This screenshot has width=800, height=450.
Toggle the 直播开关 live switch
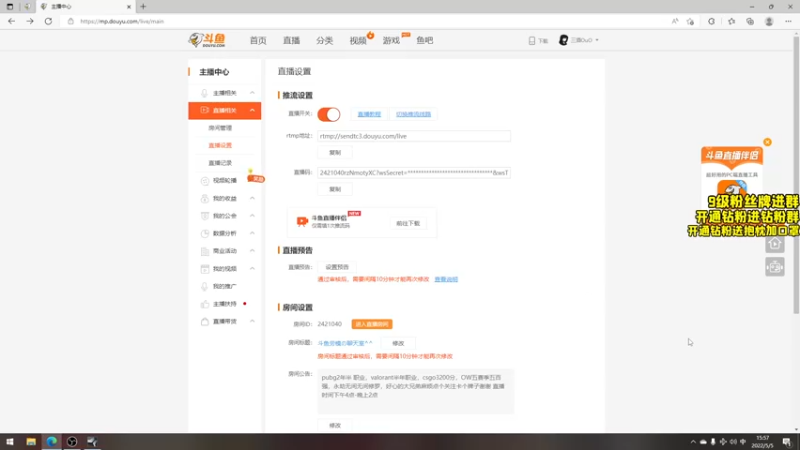329,114
